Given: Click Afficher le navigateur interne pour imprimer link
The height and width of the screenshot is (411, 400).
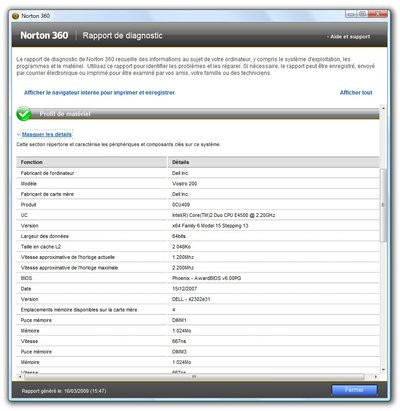Looking at the screenshot, I should (99, 92).
